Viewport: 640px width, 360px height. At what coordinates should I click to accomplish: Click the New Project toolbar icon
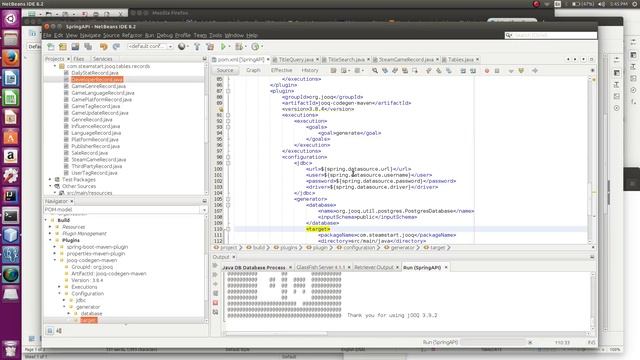coord(63,47)
